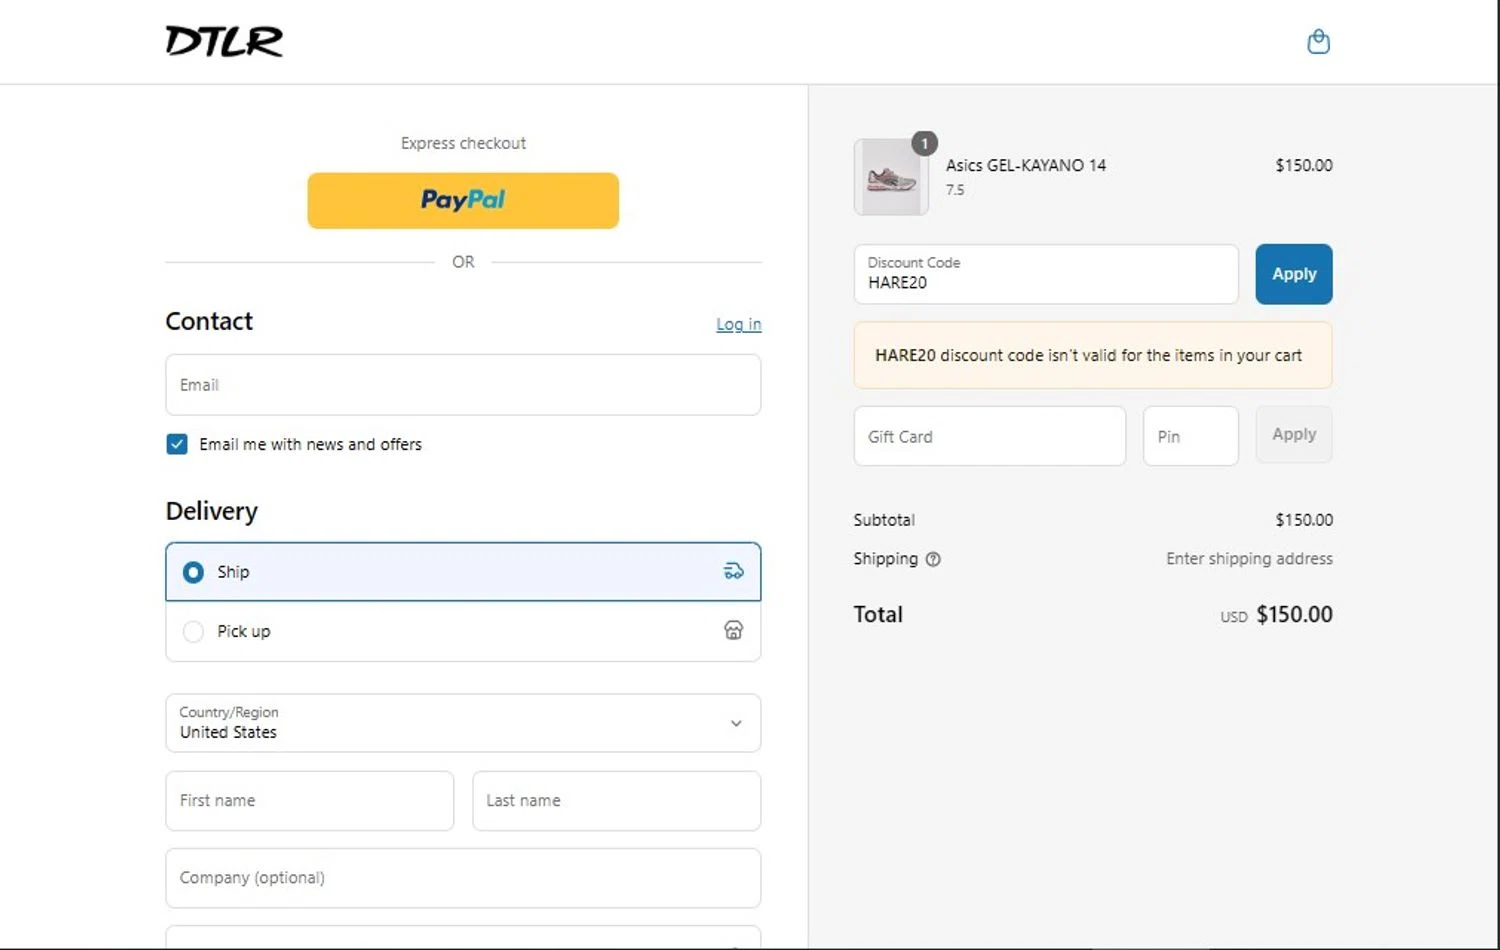Click the size 7.5 text under product

955,190
